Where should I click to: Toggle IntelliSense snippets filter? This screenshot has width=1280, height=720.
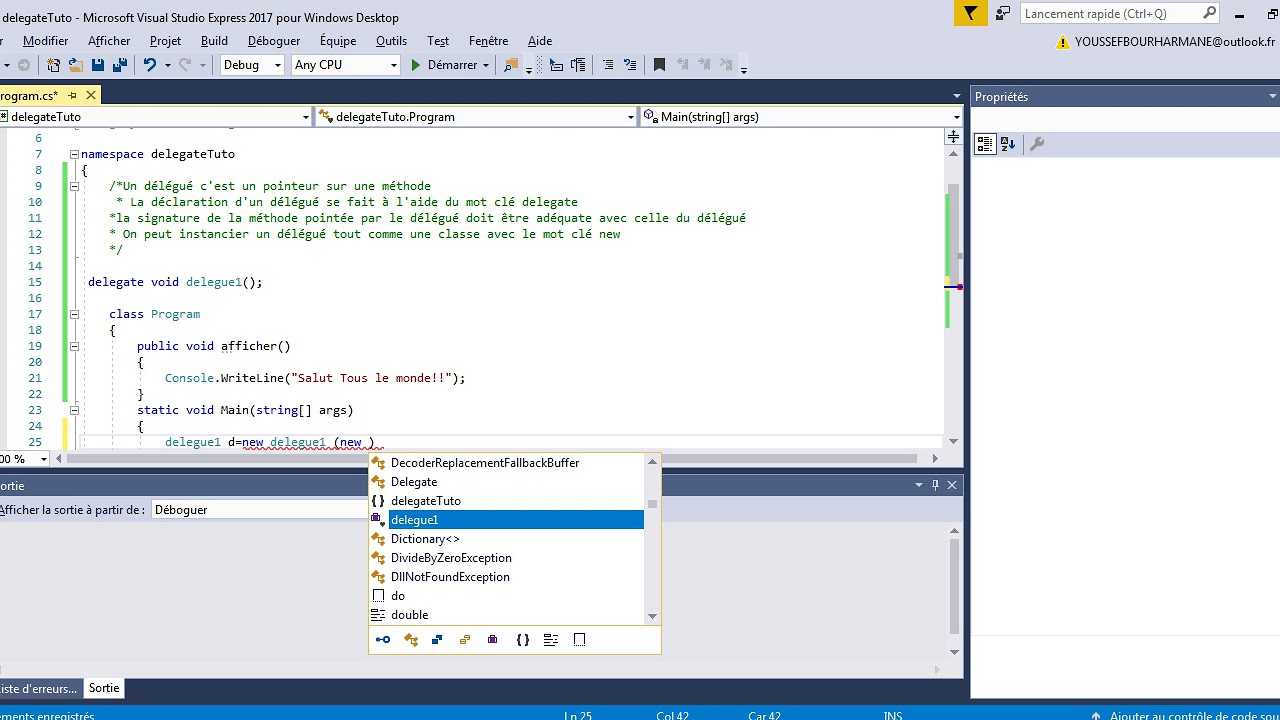coord(579,640)
